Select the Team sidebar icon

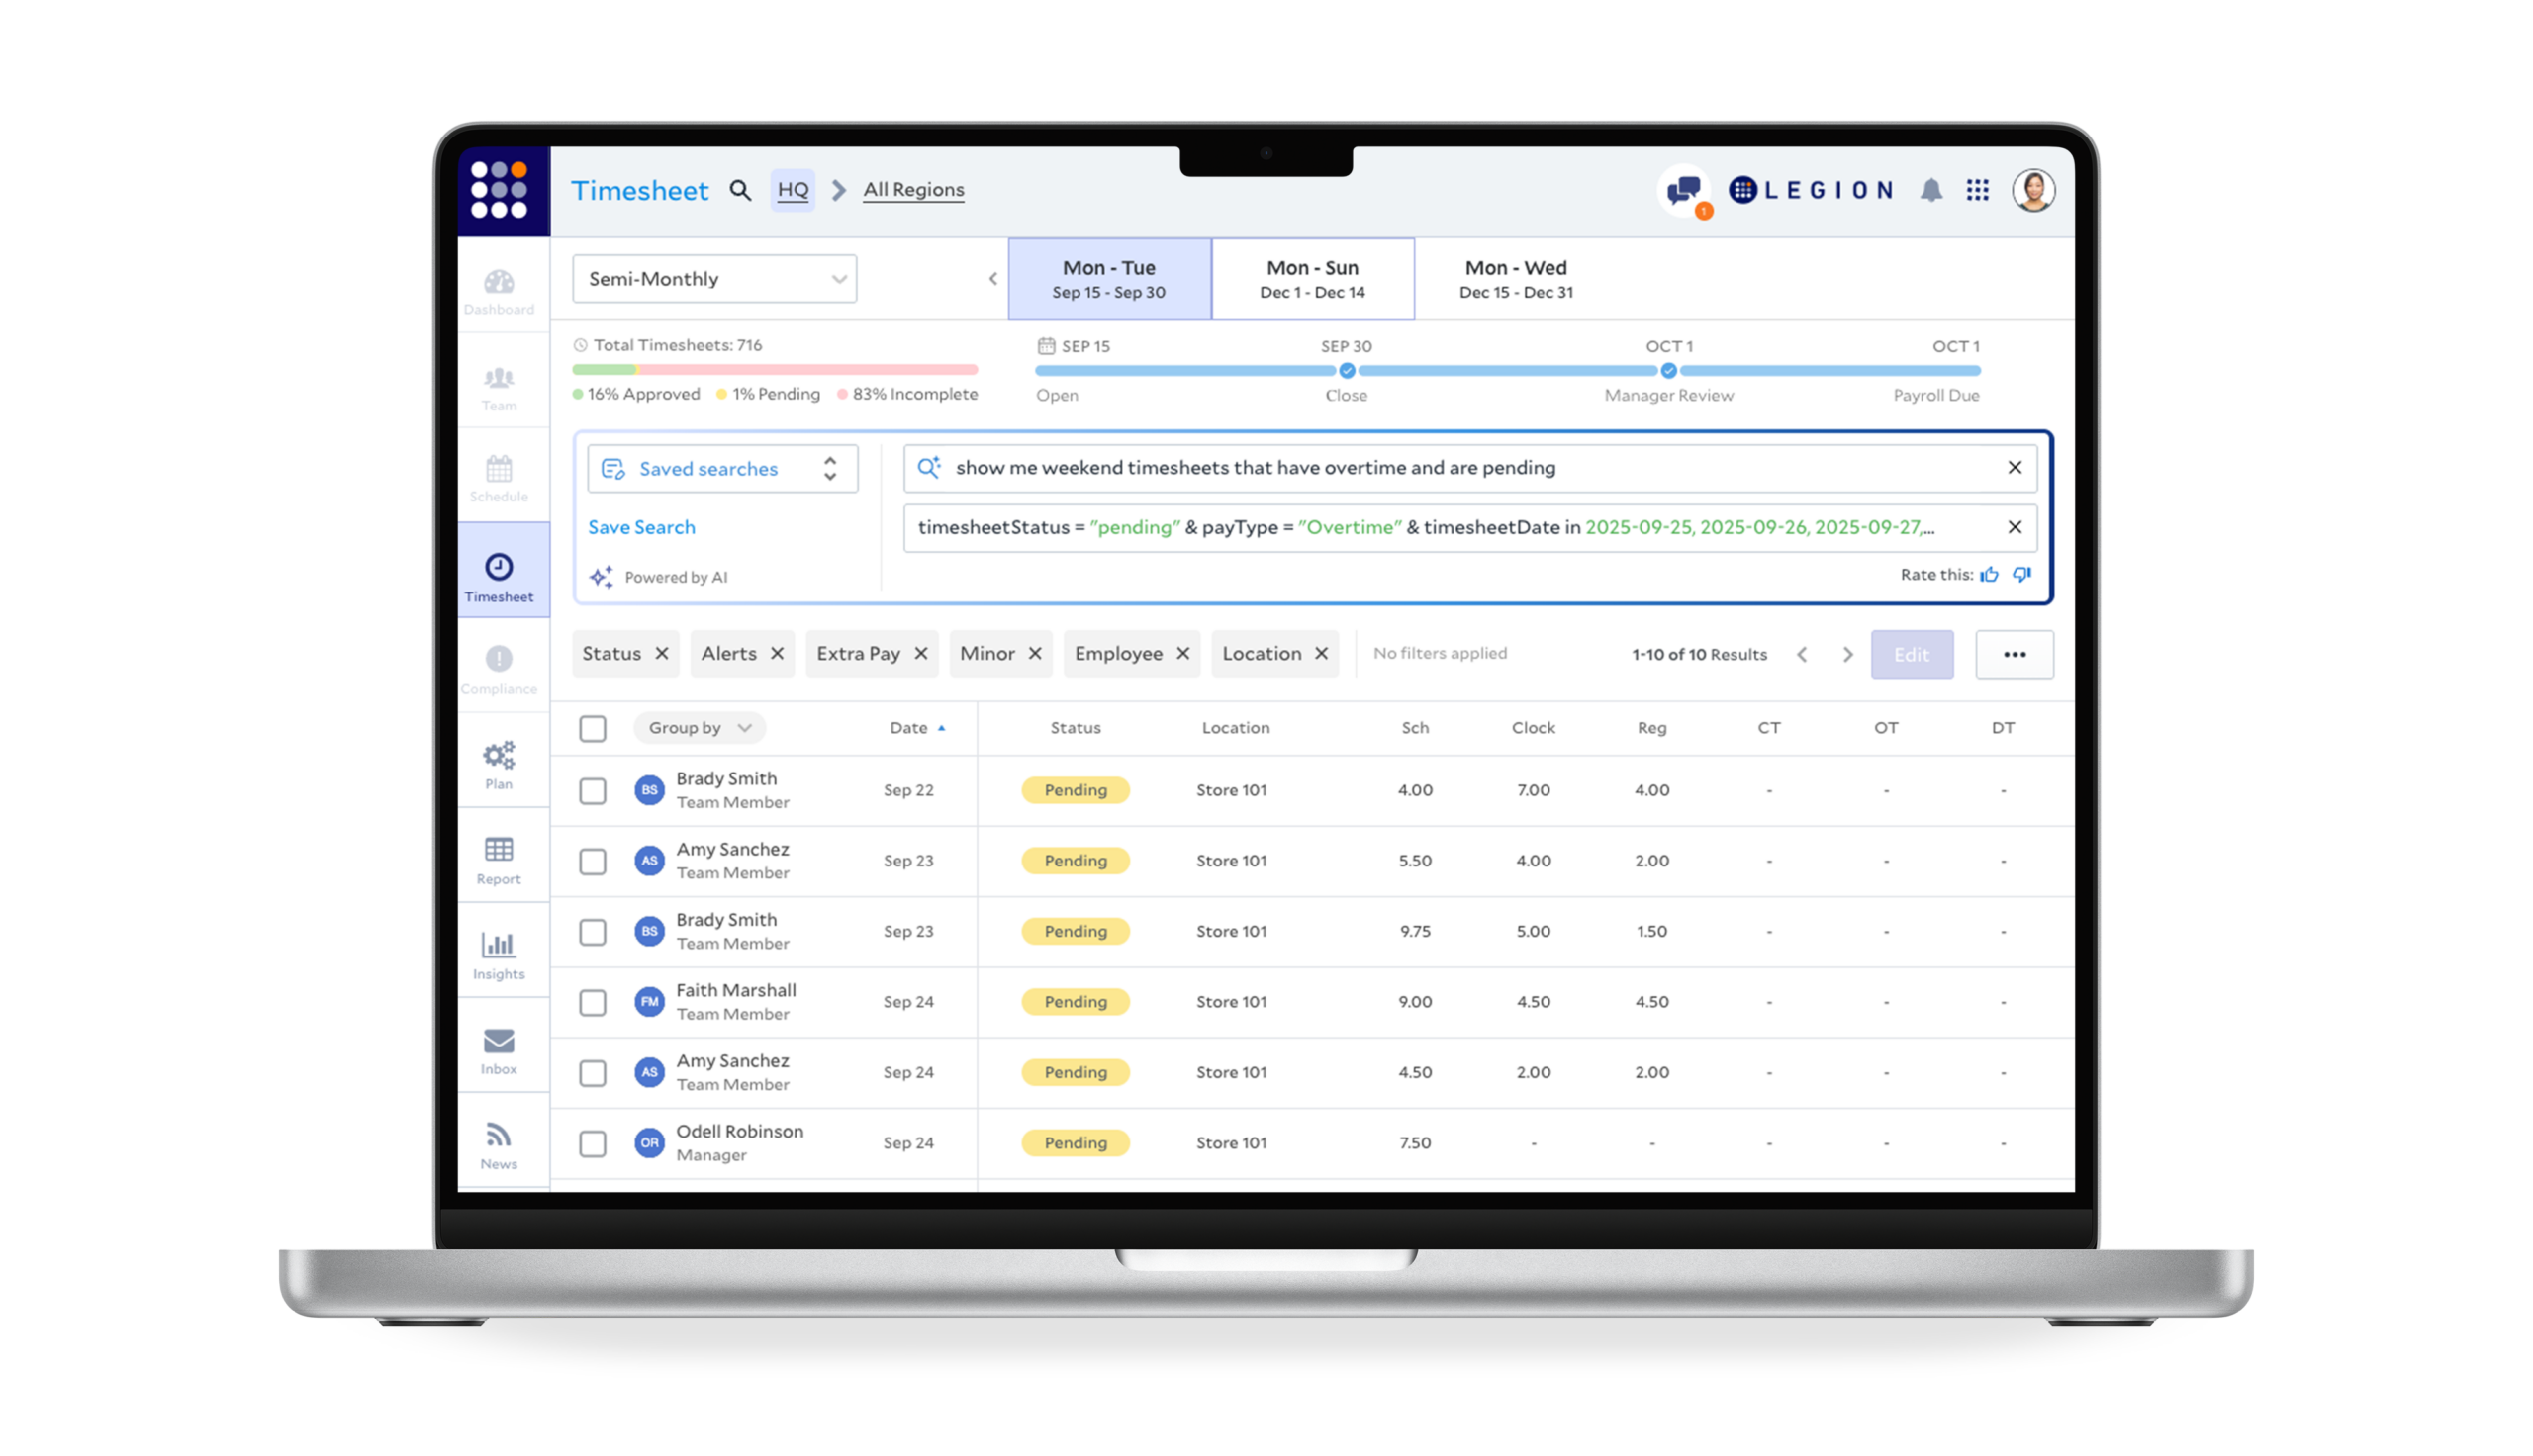tap(499, 385)
